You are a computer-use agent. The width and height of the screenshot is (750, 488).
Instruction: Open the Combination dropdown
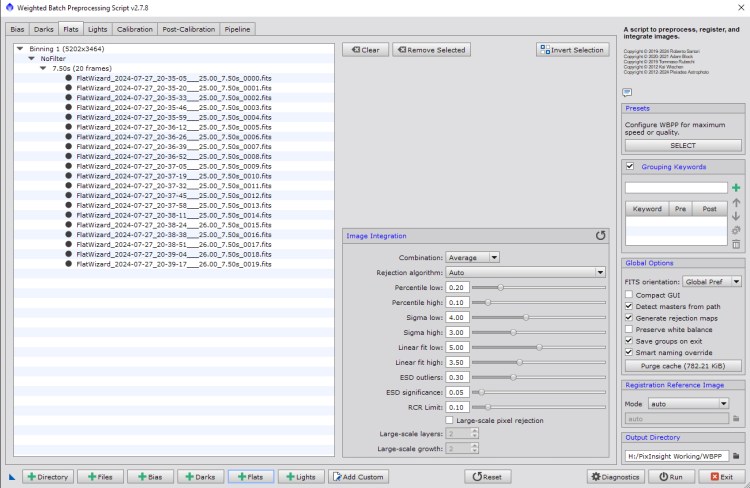click(472, 257)
